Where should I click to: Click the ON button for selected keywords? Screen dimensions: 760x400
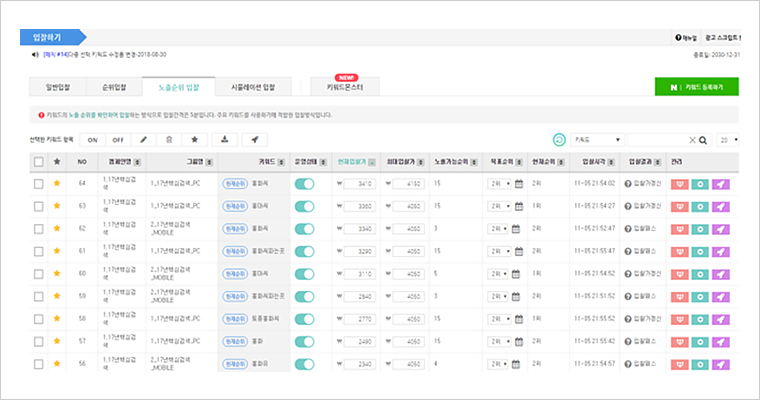coord(93,140)
